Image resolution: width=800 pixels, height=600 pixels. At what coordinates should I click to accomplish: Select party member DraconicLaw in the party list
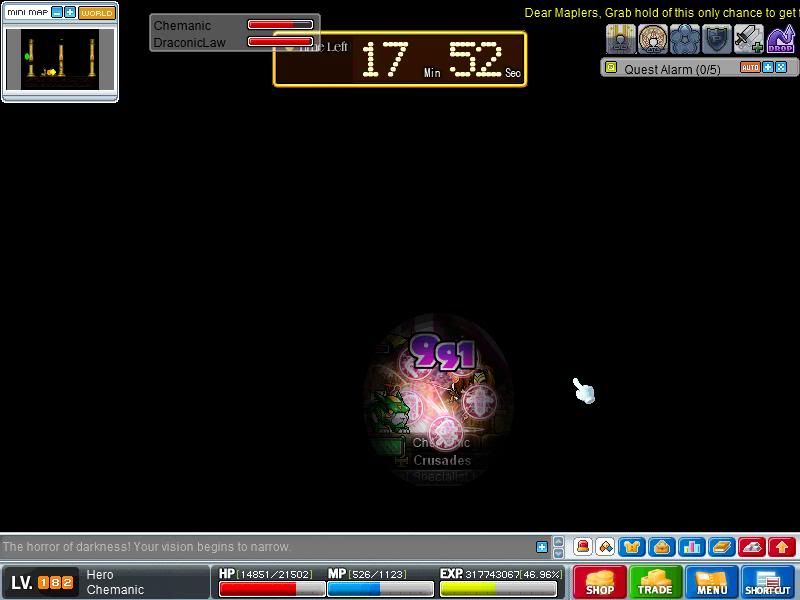pyautogui.click(x=189, y=43)
